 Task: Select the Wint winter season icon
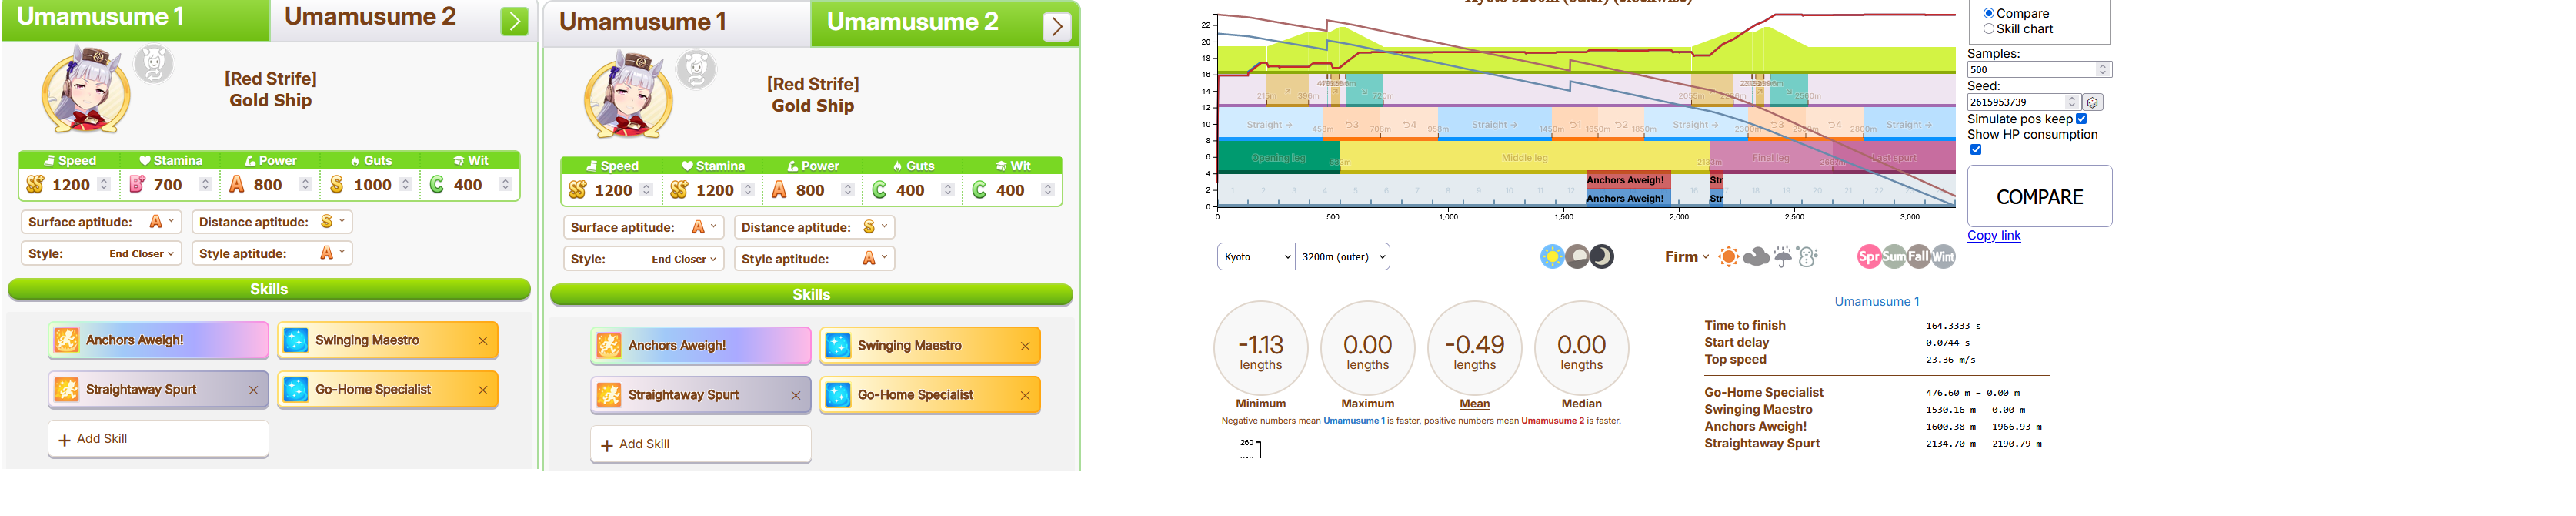tap(1943, 257)
